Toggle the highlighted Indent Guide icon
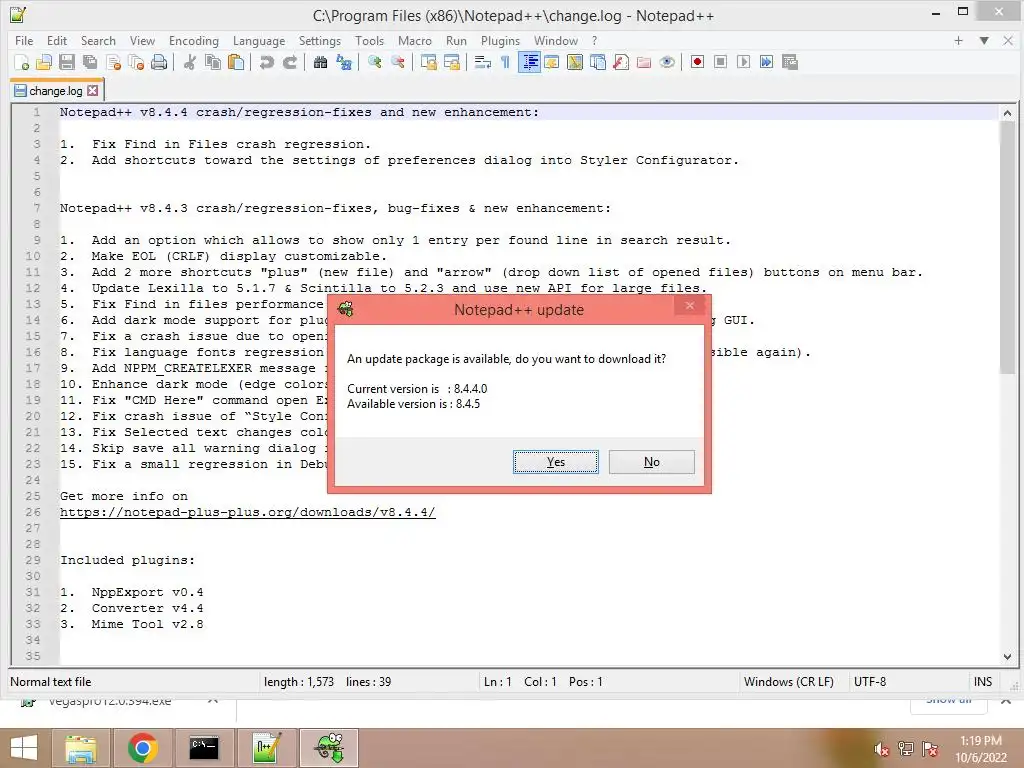The height and width of the screenshot is (768, 1024). coord(529,62)
